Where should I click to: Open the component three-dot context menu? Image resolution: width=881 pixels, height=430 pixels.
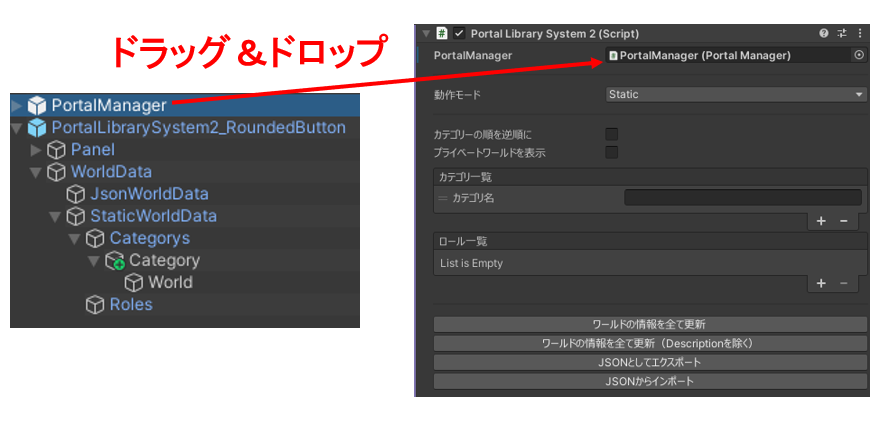(x=860, y=33)
